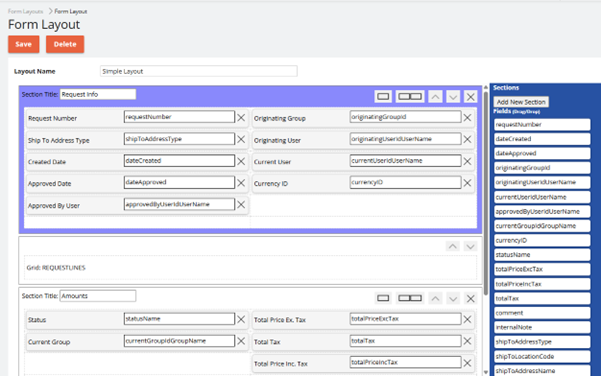Select originatingGroupId in Fields list
The height and width of the screenshot is (376, 601).
(542, 168)
